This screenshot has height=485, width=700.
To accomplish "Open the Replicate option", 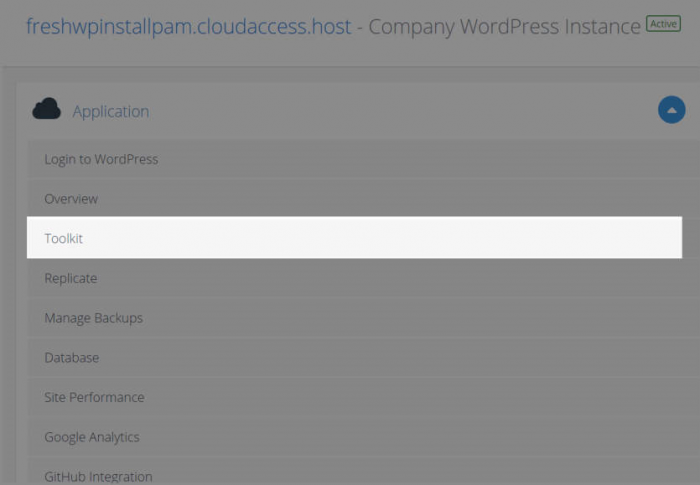I will click(x=71, y=278).
